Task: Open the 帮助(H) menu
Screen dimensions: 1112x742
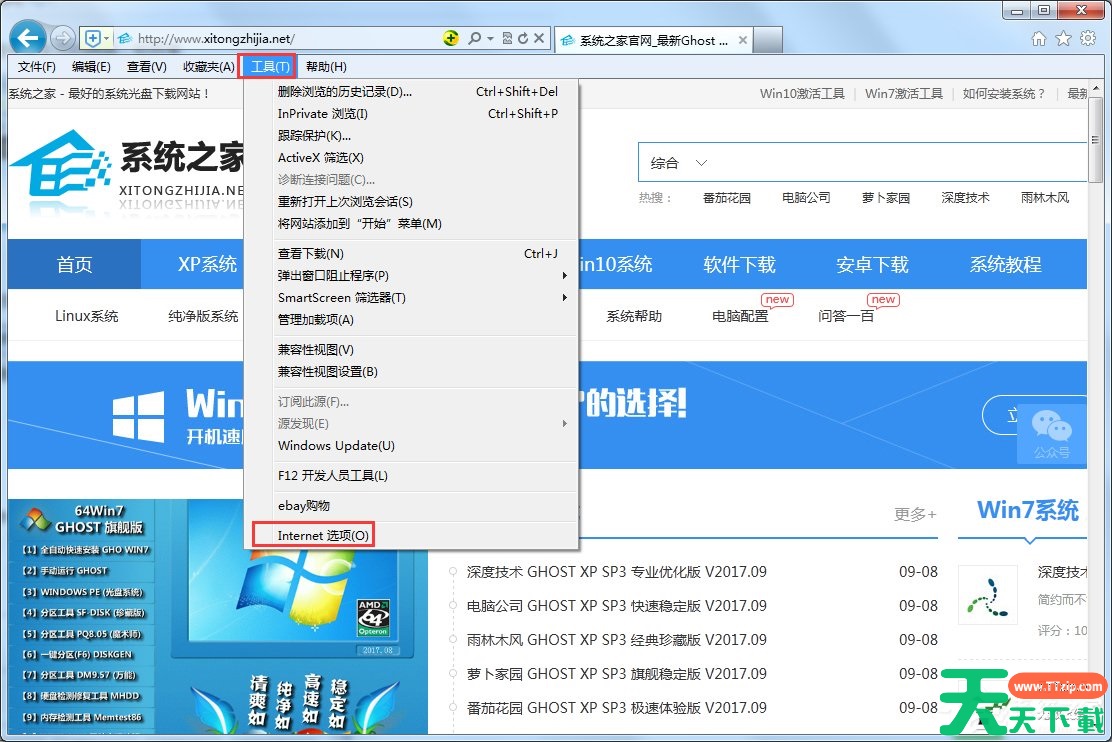Action: click(x=326, y=67)
